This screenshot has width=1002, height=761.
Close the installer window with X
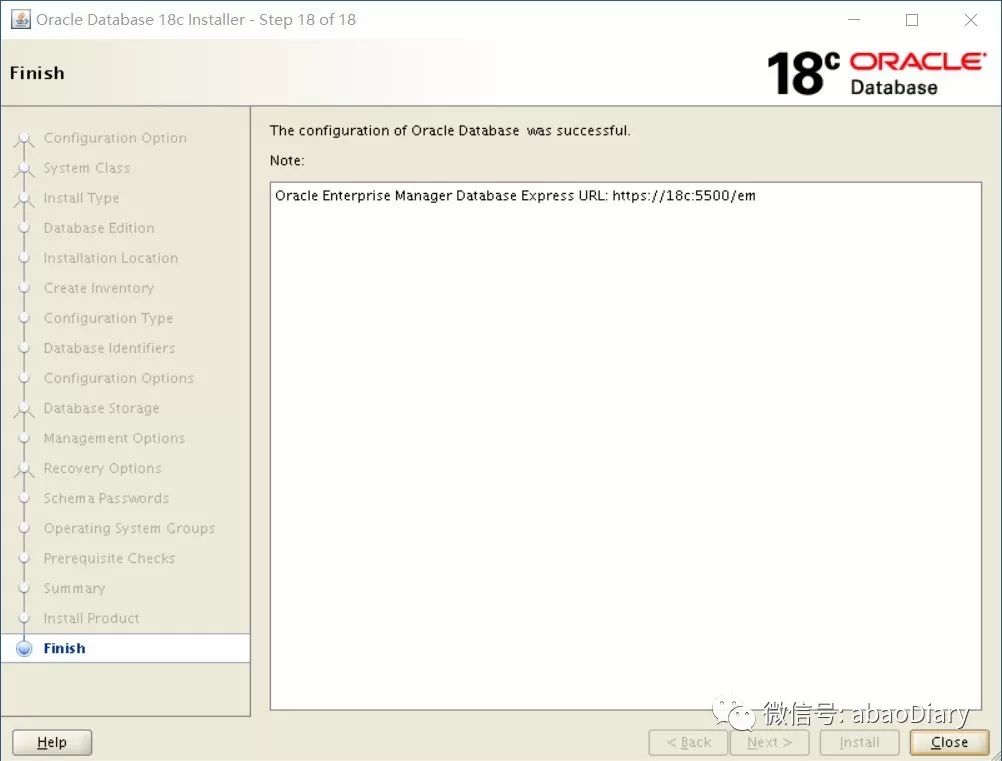(x=971, y=20)
